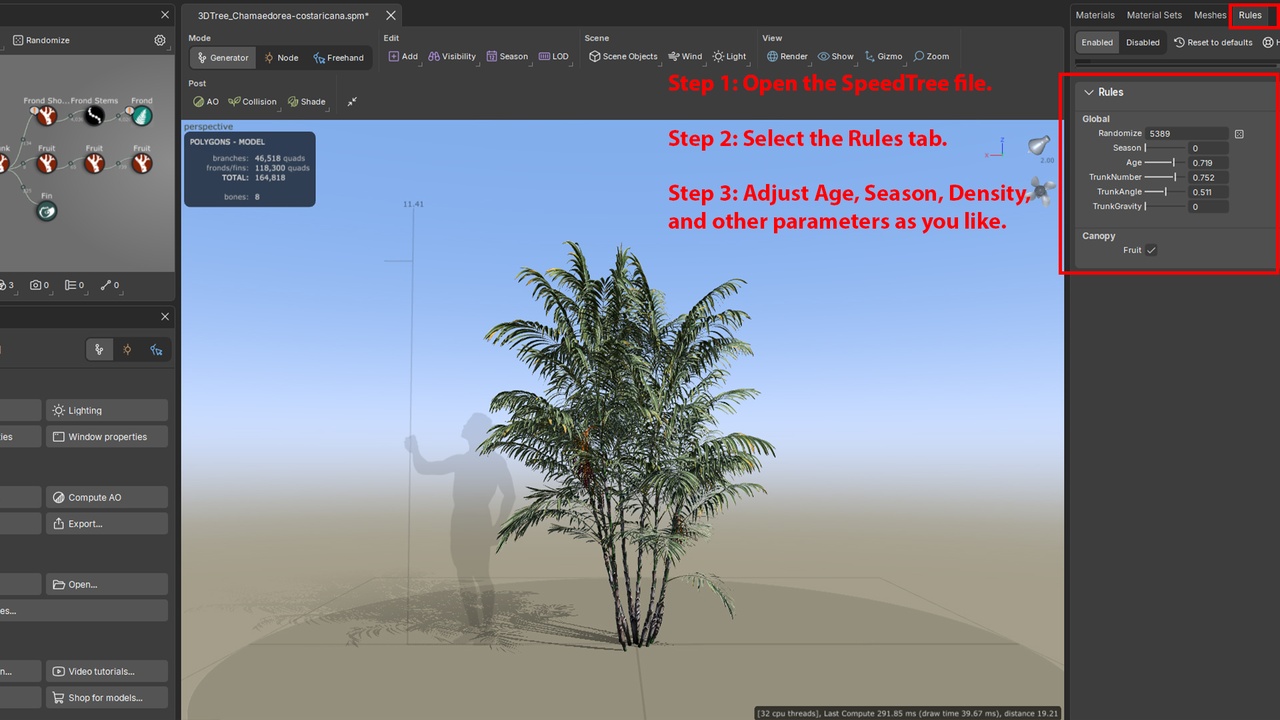
Task: Open the Season menu in Edit toolbar
Action: (507, 56)
